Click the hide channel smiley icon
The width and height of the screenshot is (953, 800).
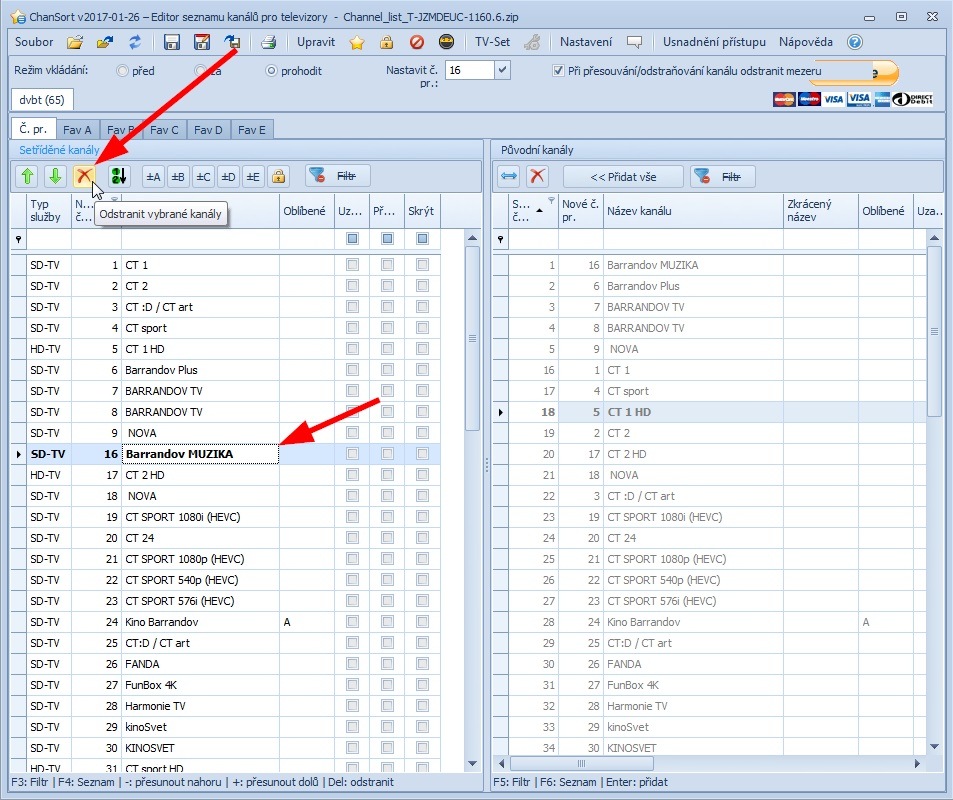click(447, 42)
